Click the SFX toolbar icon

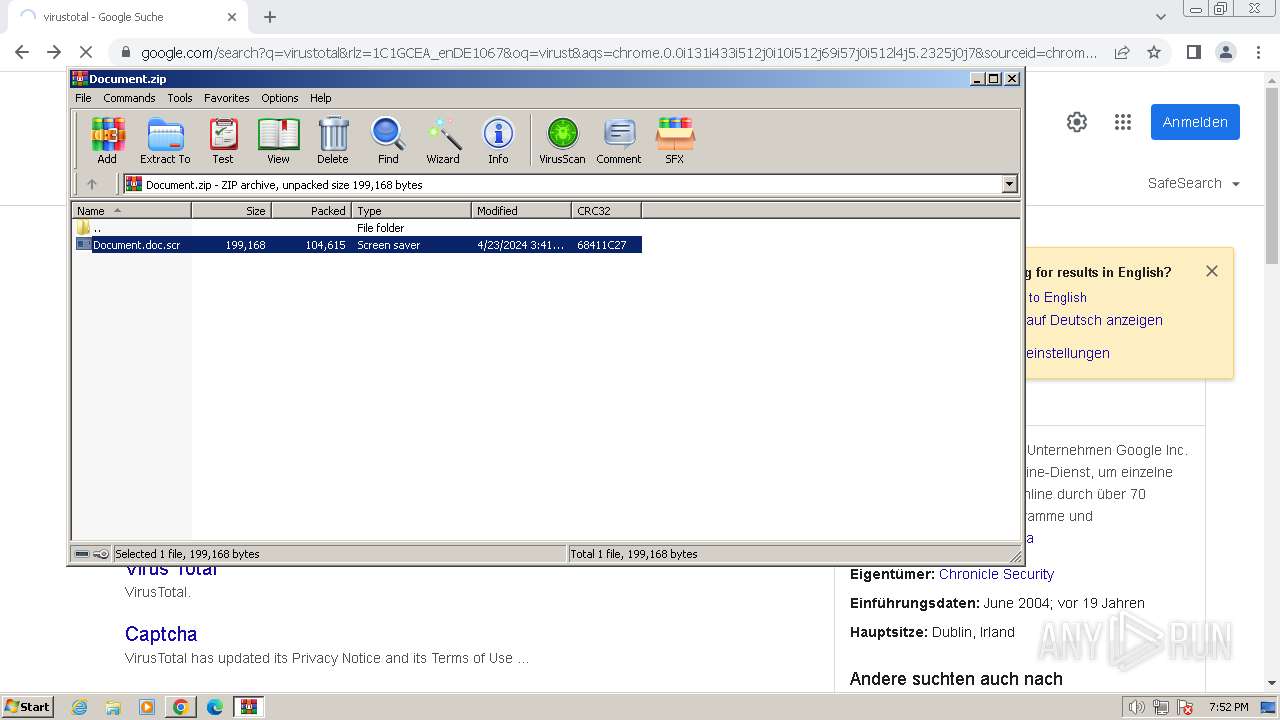click(675, 140)
